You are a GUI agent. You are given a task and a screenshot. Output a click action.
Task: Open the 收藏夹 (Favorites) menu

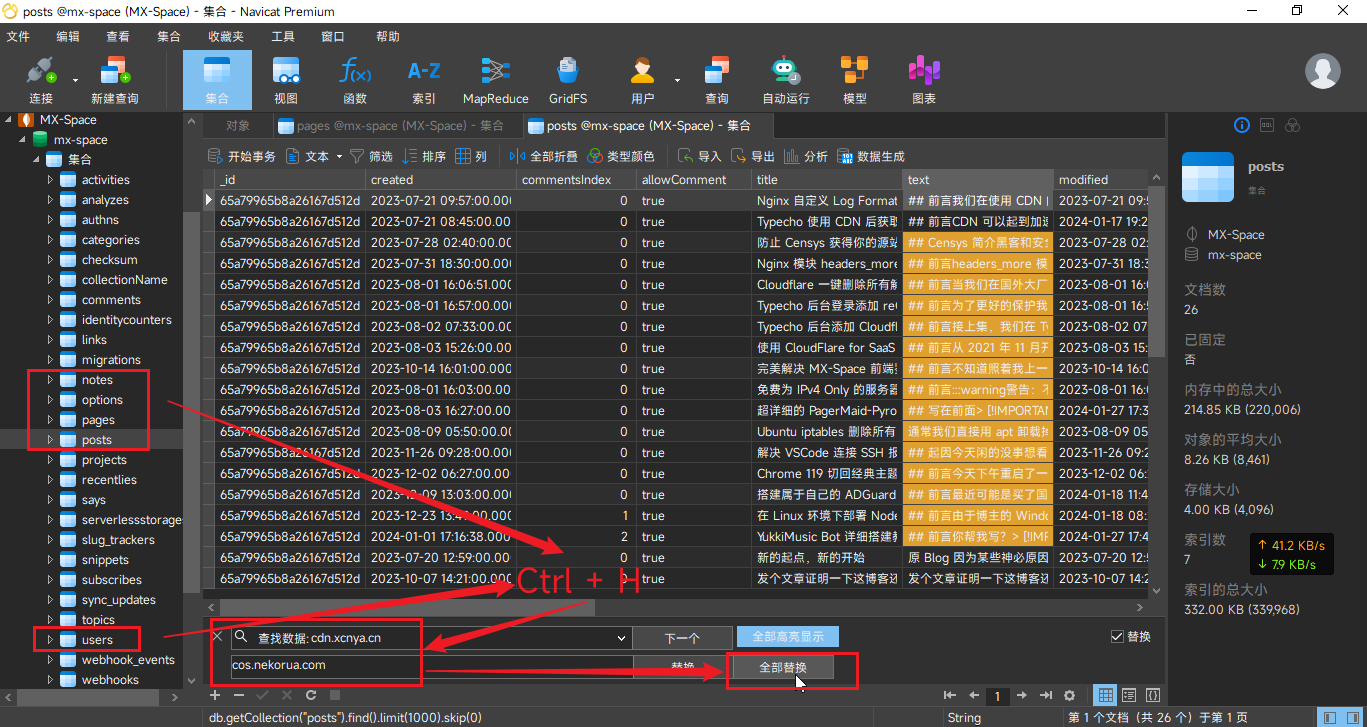226,36
